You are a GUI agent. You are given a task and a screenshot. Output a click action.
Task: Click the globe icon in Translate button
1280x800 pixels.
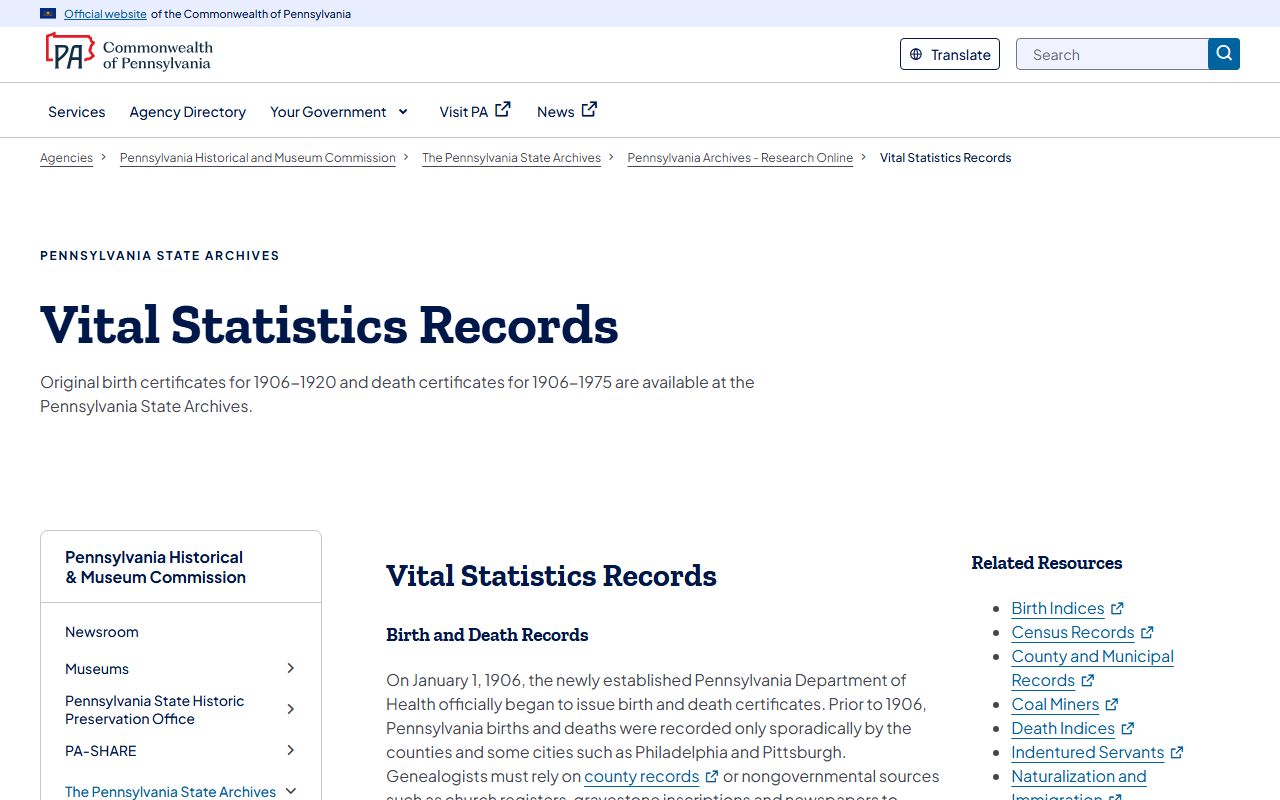(x=916, y=55)
